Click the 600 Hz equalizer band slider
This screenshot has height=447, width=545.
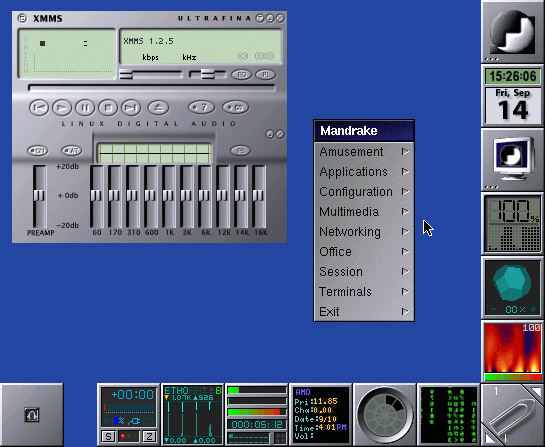(x=151, y=196)
